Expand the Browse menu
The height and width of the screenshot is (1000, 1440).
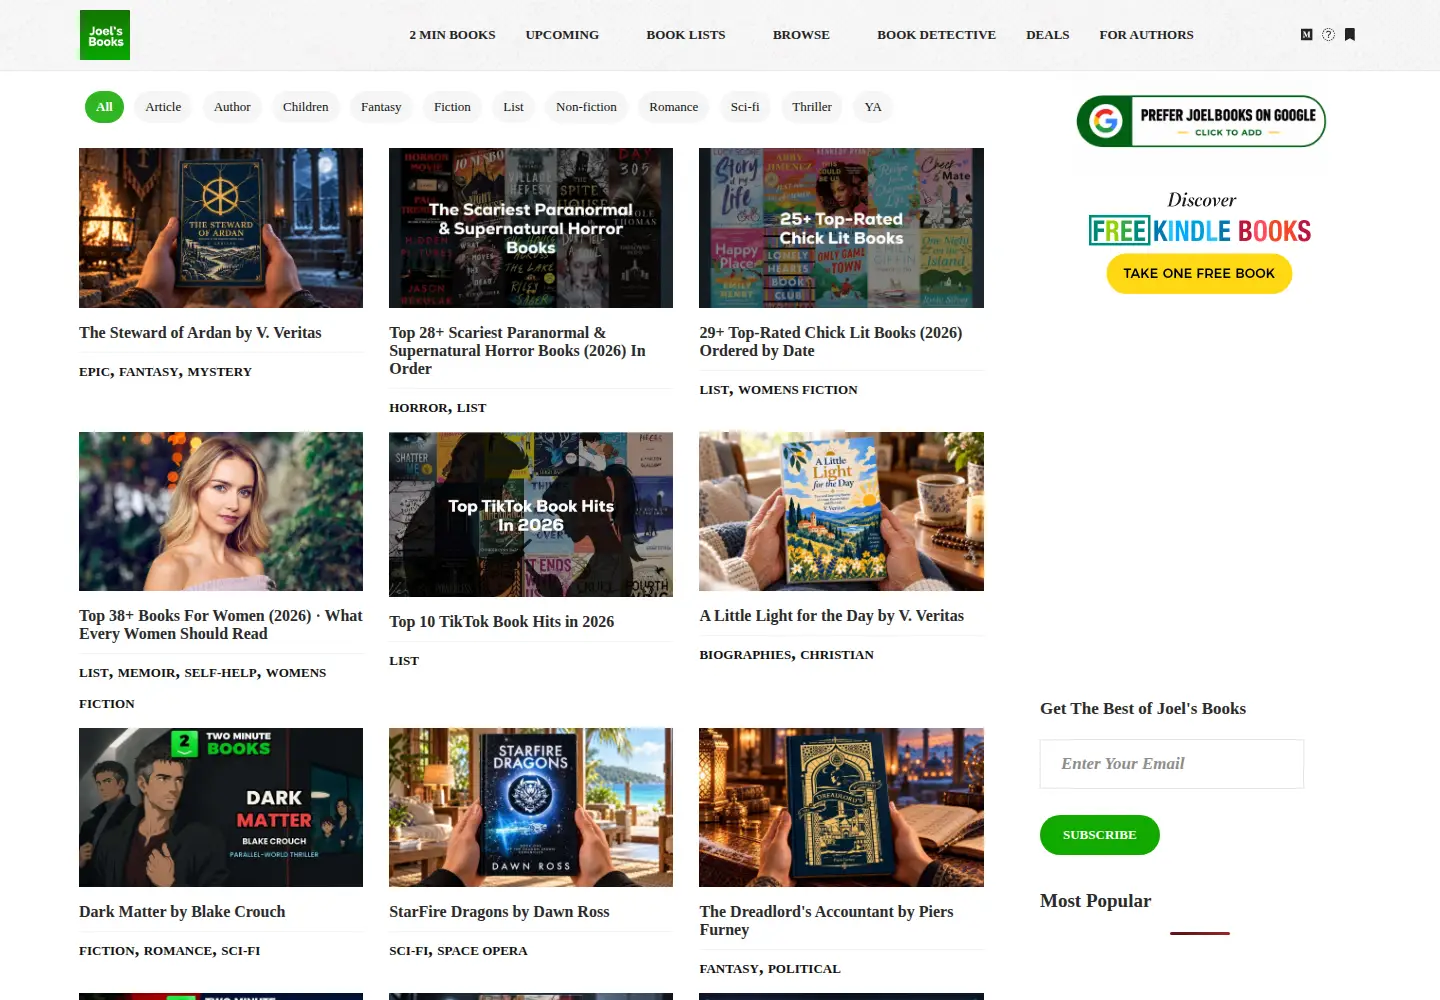[801, 35]
